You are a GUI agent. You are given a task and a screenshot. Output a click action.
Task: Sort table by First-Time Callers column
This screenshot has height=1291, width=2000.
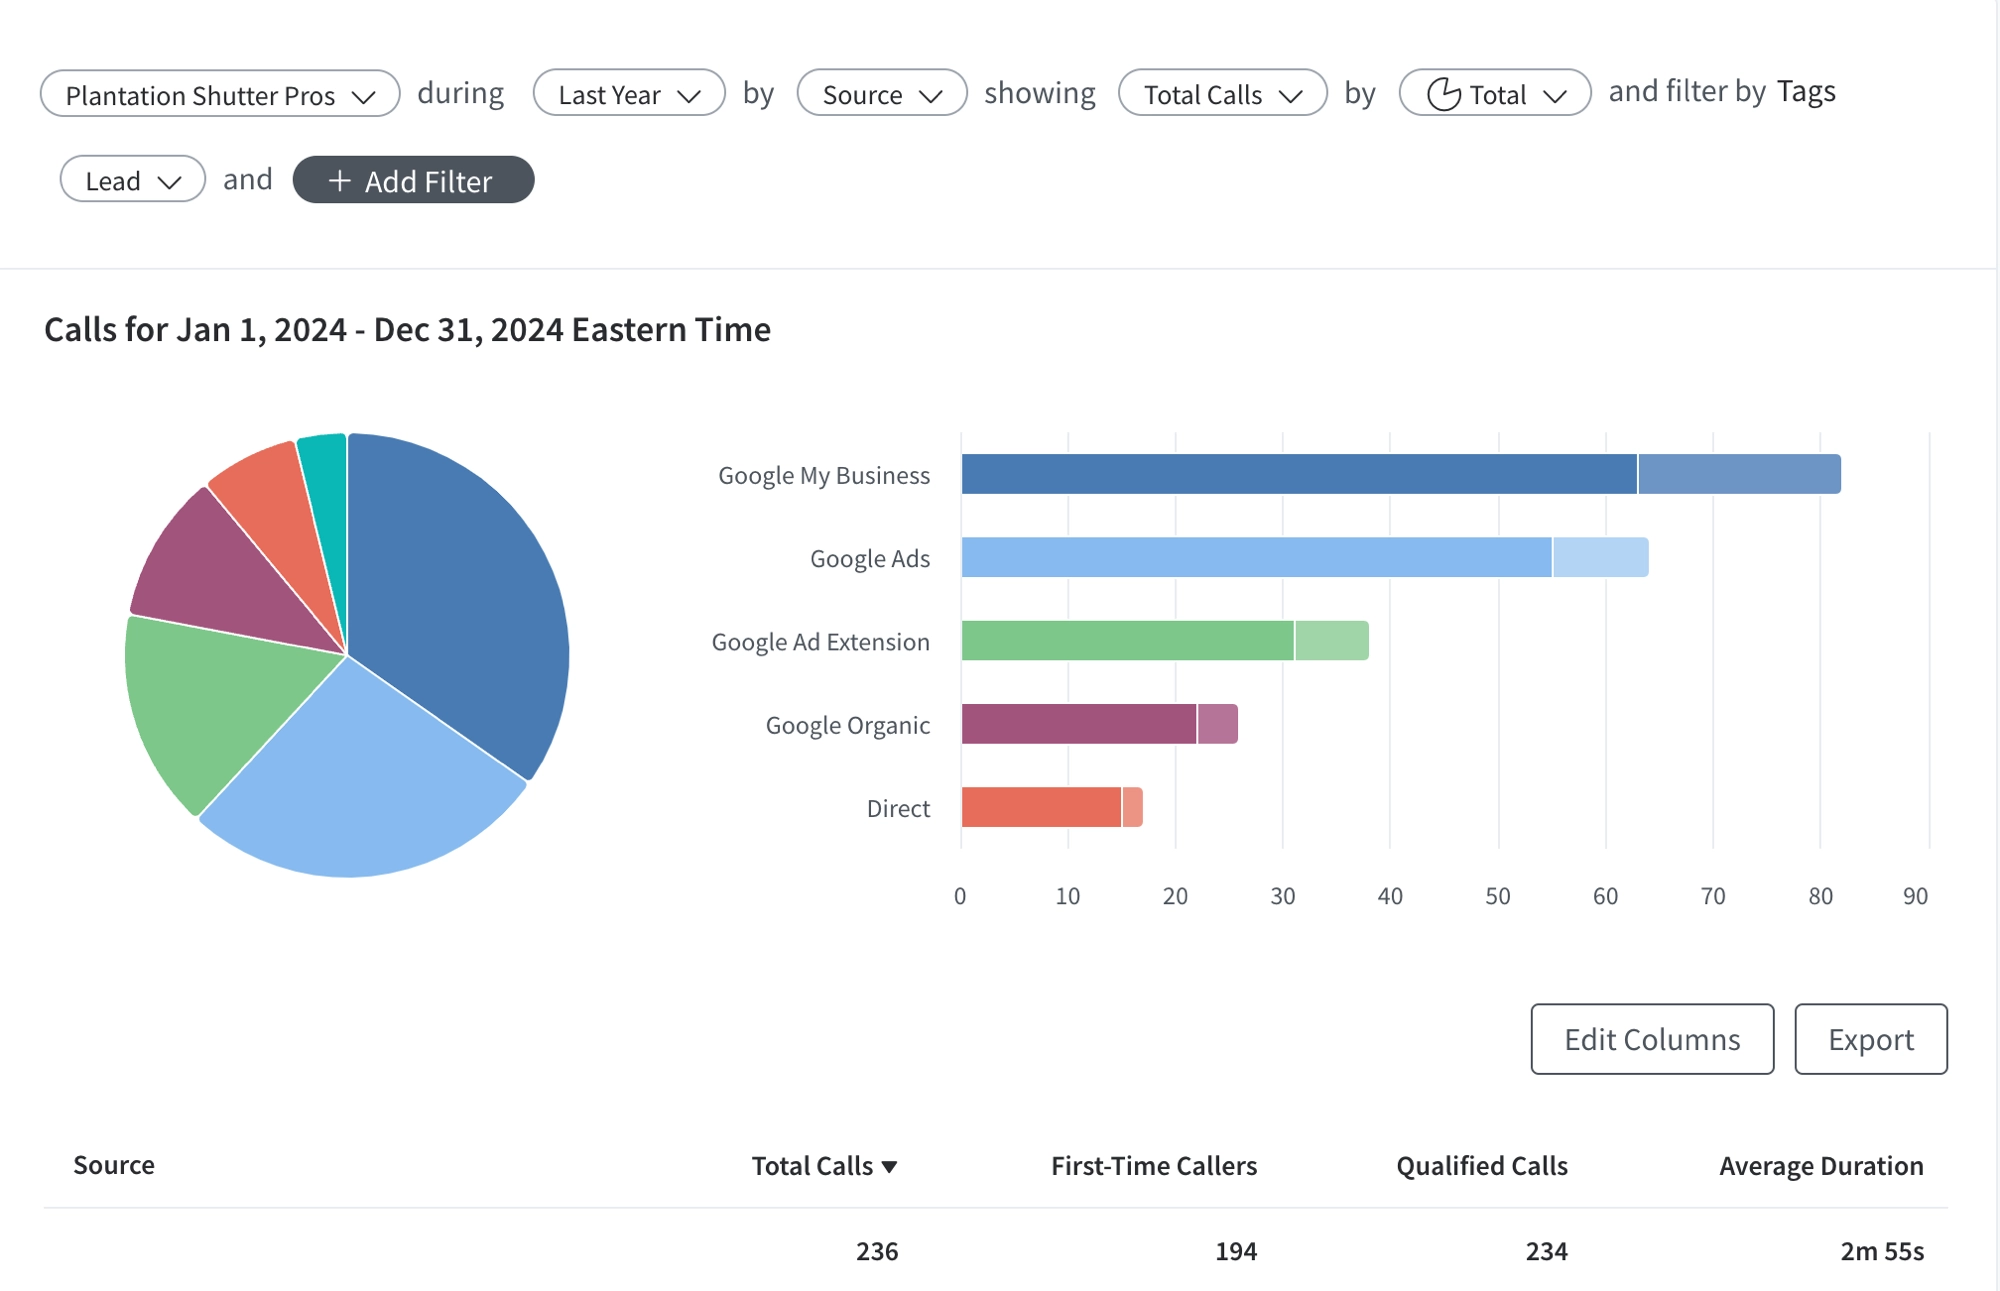point(1153,1166)
